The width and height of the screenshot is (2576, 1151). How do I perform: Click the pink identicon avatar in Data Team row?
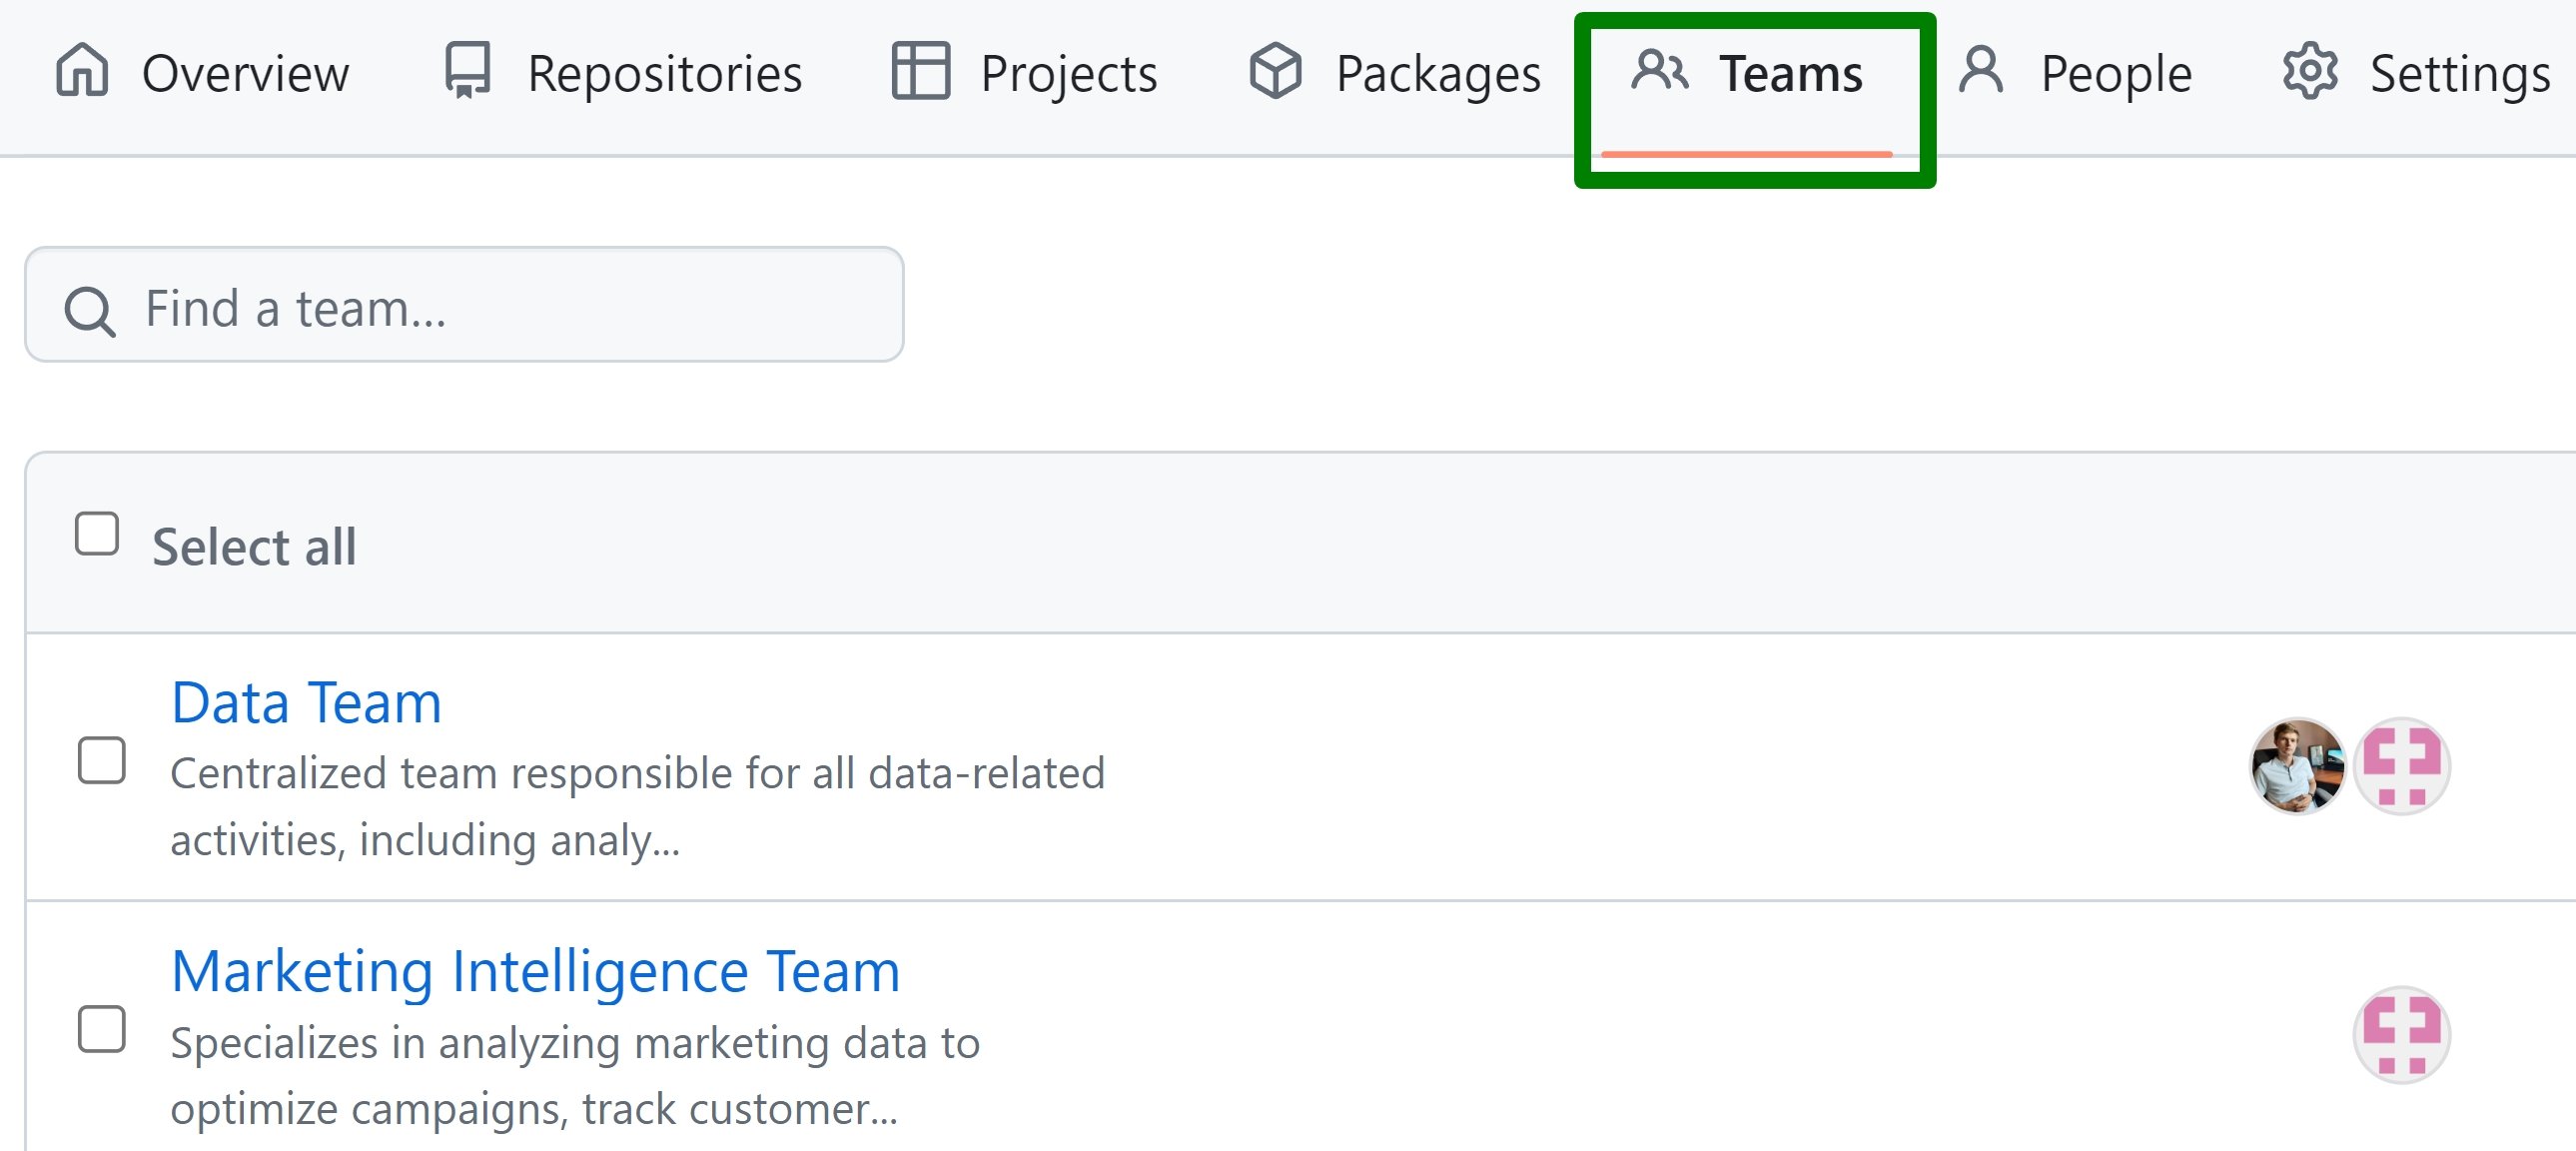(2401, 766)
